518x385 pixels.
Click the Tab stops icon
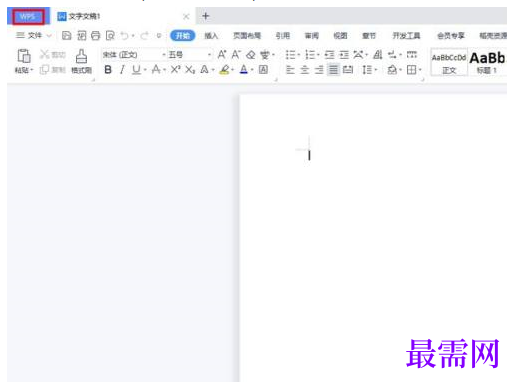(x=412, y=54)
